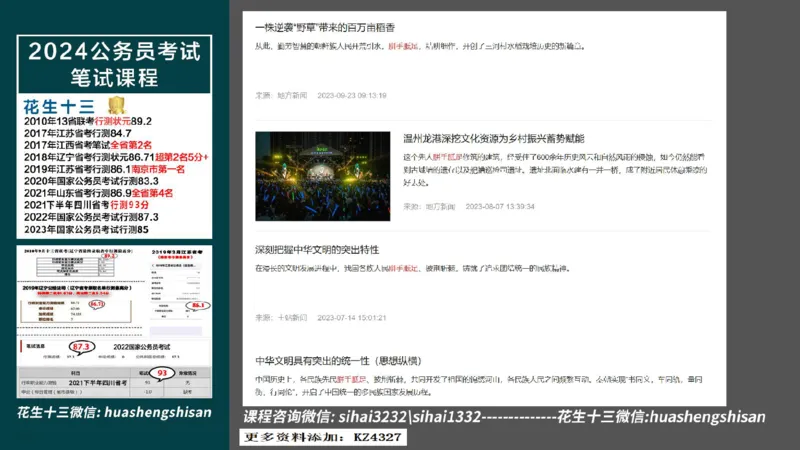
Task: Click the row 2021年山东省考行测86.9全省第4名
Action: pyautogui.click(x=98, y=193)
